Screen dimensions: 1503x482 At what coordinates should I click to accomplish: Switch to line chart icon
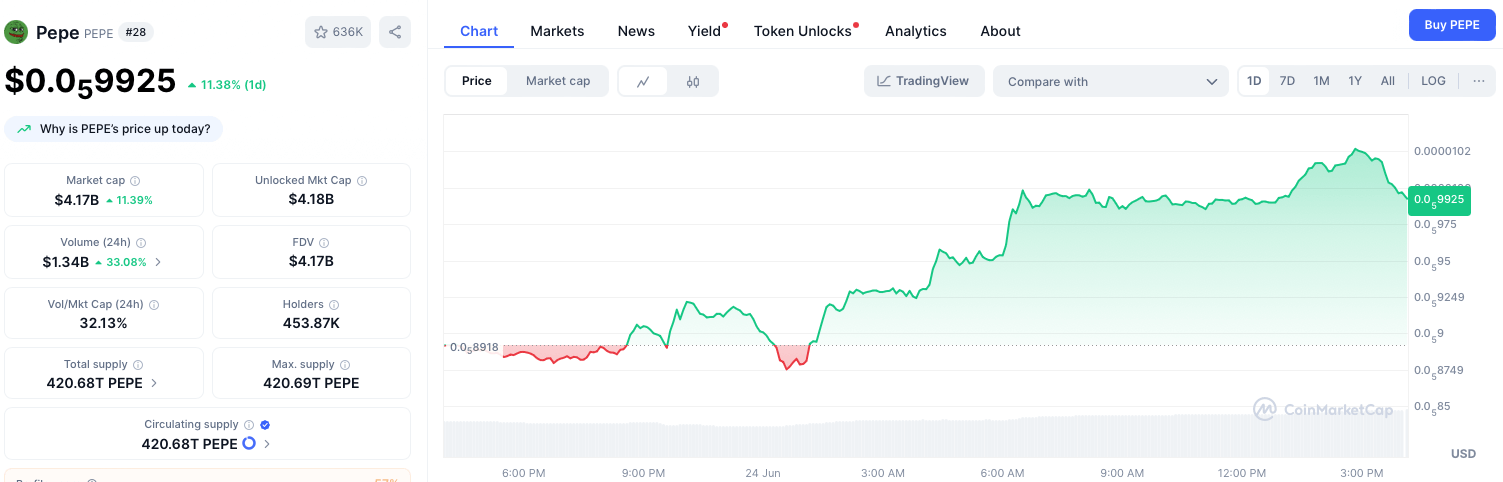(x=644, y=81)
